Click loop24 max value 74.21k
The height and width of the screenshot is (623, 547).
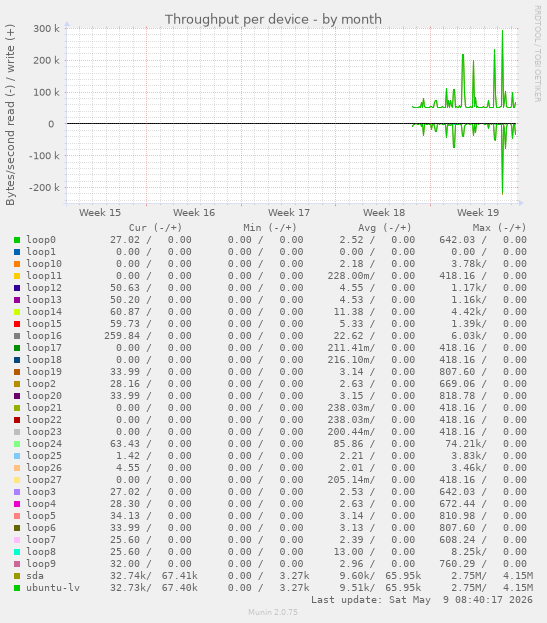click(x=466, y=444)
